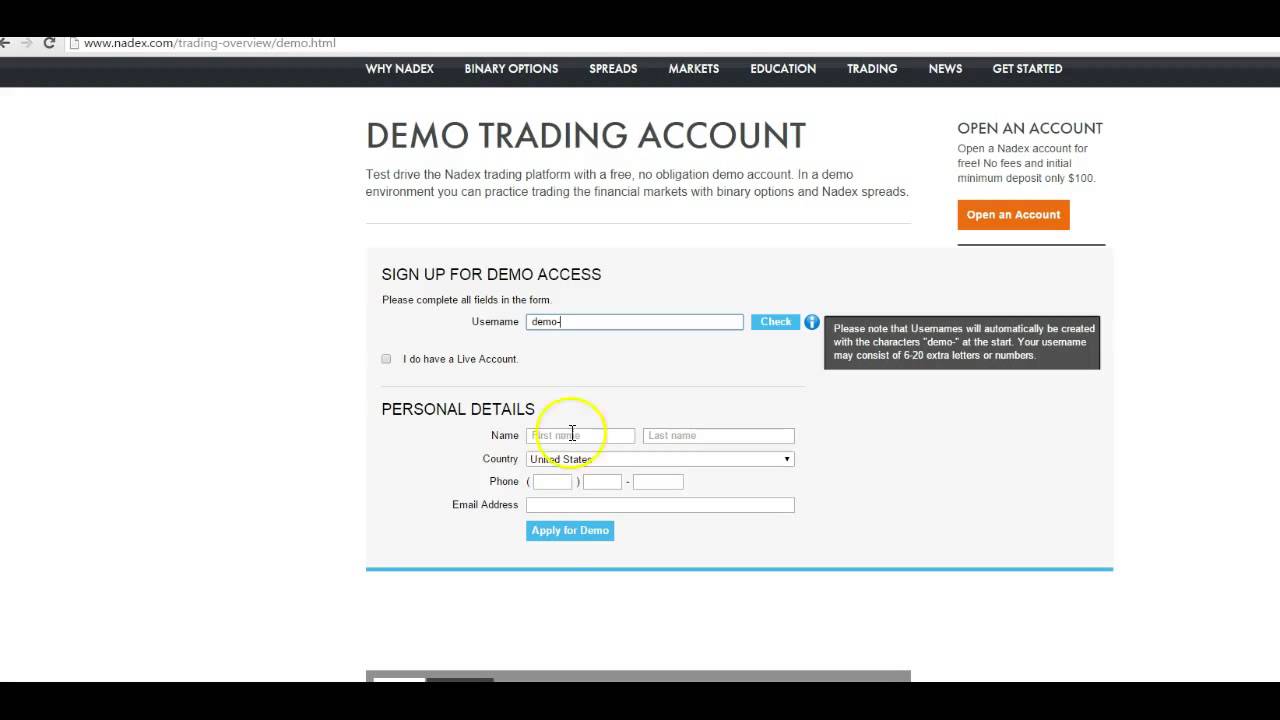
Task: Click the page icon in the address bar
Action: click(x=73, y=43)
